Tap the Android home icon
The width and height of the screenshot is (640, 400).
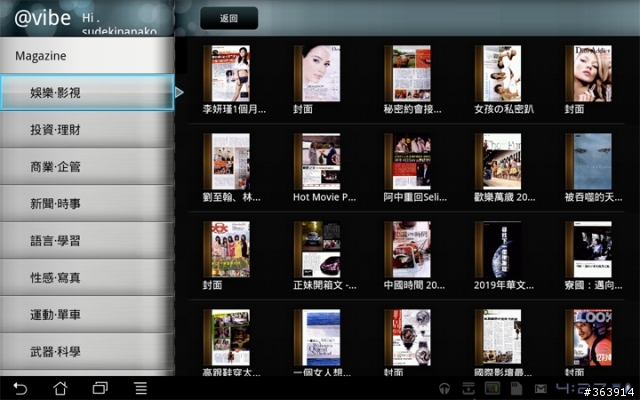(x=60, y=388)
